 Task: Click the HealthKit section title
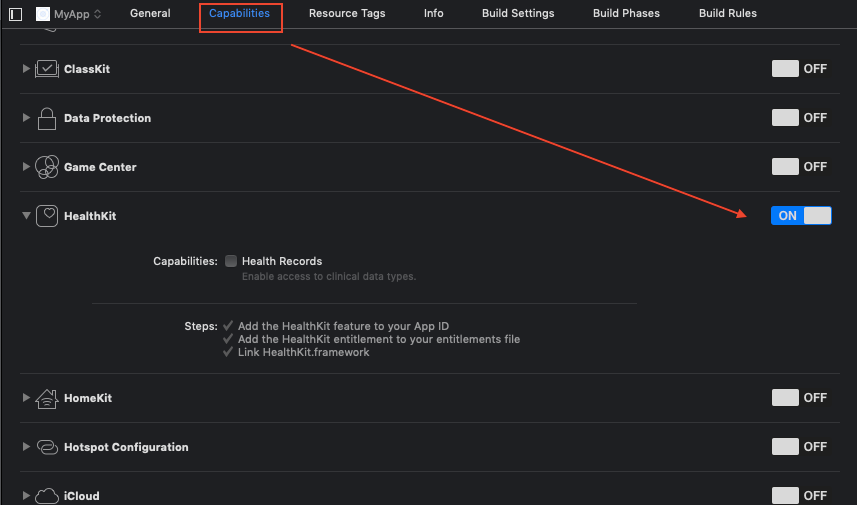tap(90, 216)
